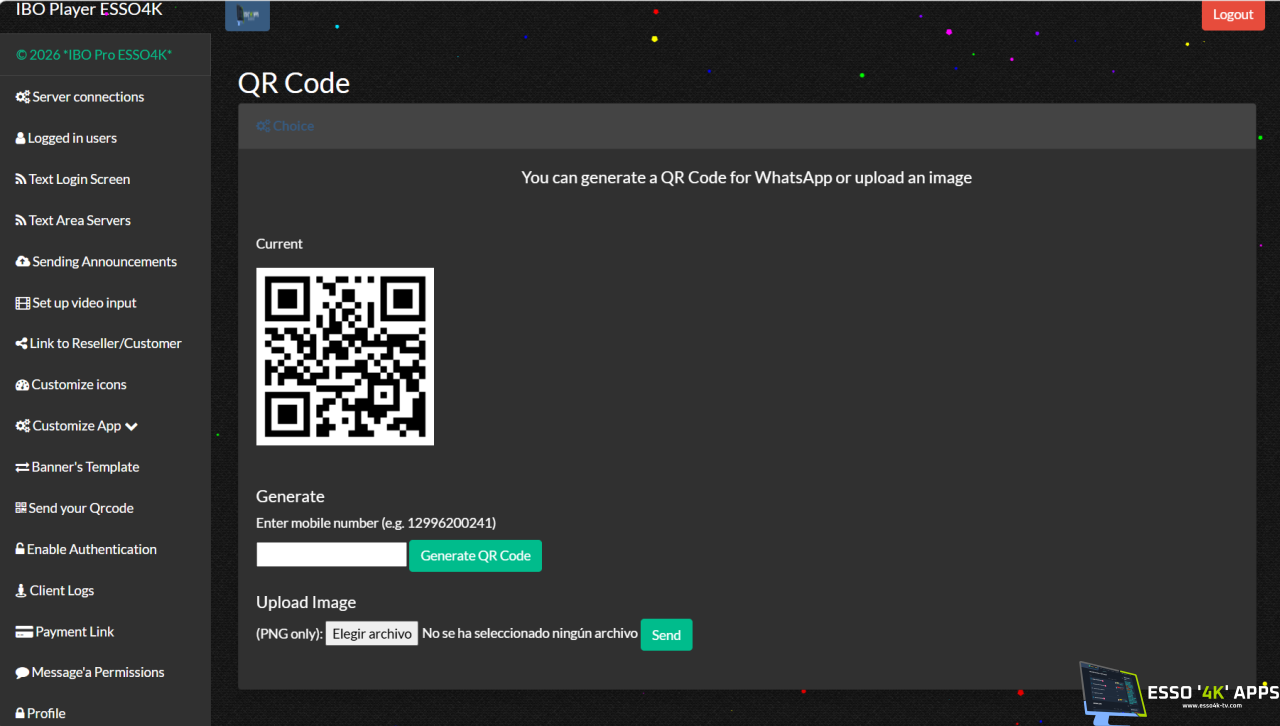The image size is (1280, 726).
Task: Click the card icon beside Payment Link
Action: (x=24, y=632)
